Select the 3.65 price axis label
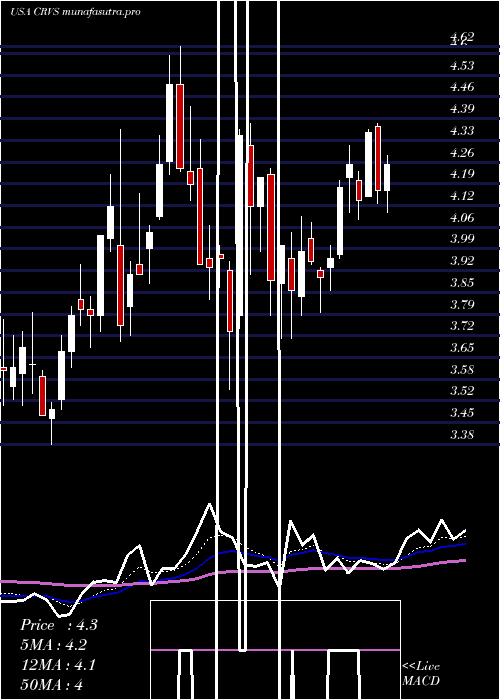 point(462,347)
